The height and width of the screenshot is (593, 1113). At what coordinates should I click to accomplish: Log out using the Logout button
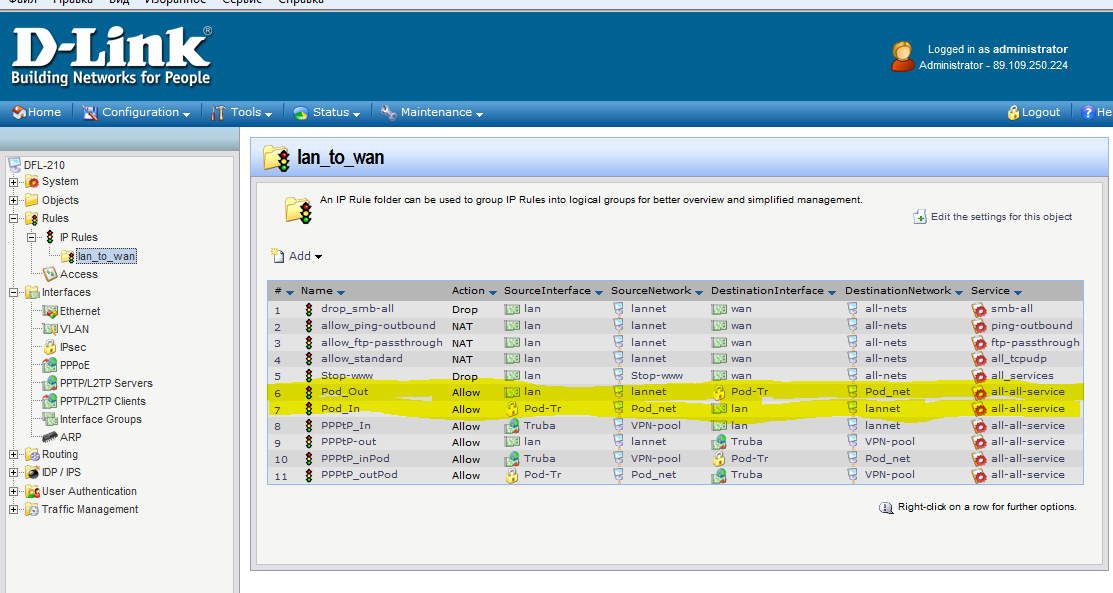[x=1034, y=112]
